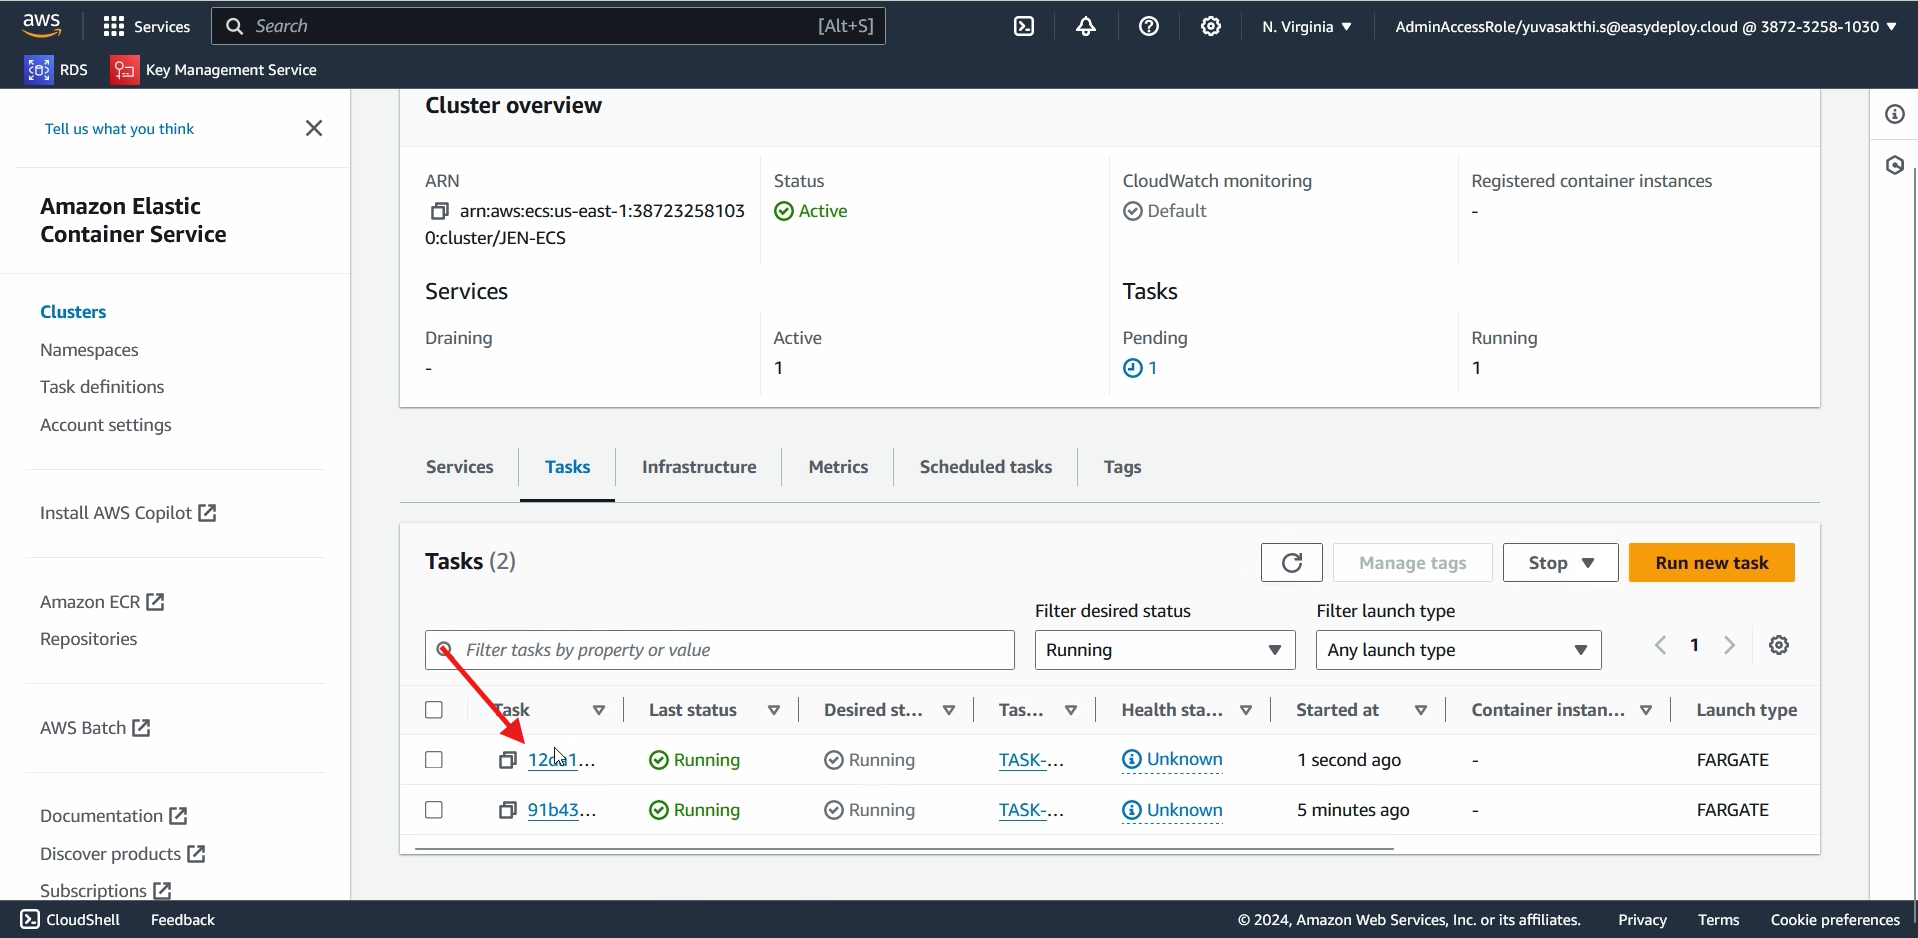Open CloudShell in the footer
1918x938 pixels.
pos(70,919)
